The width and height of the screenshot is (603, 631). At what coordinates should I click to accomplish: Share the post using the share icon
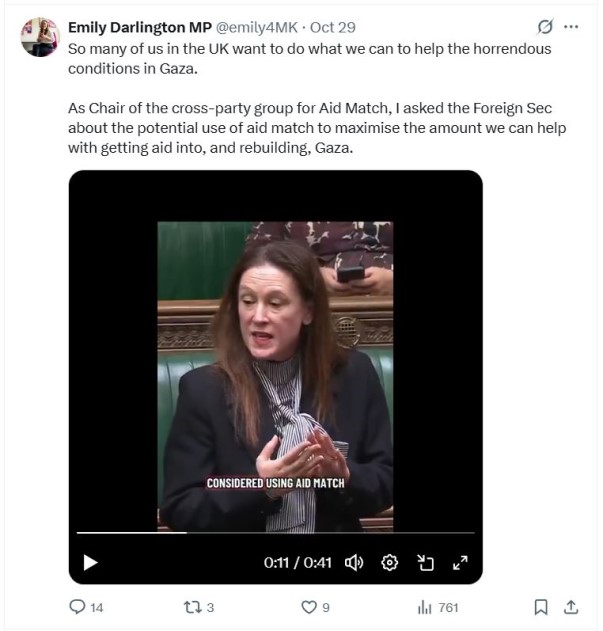pyautogui.click(x=571, y=607)
